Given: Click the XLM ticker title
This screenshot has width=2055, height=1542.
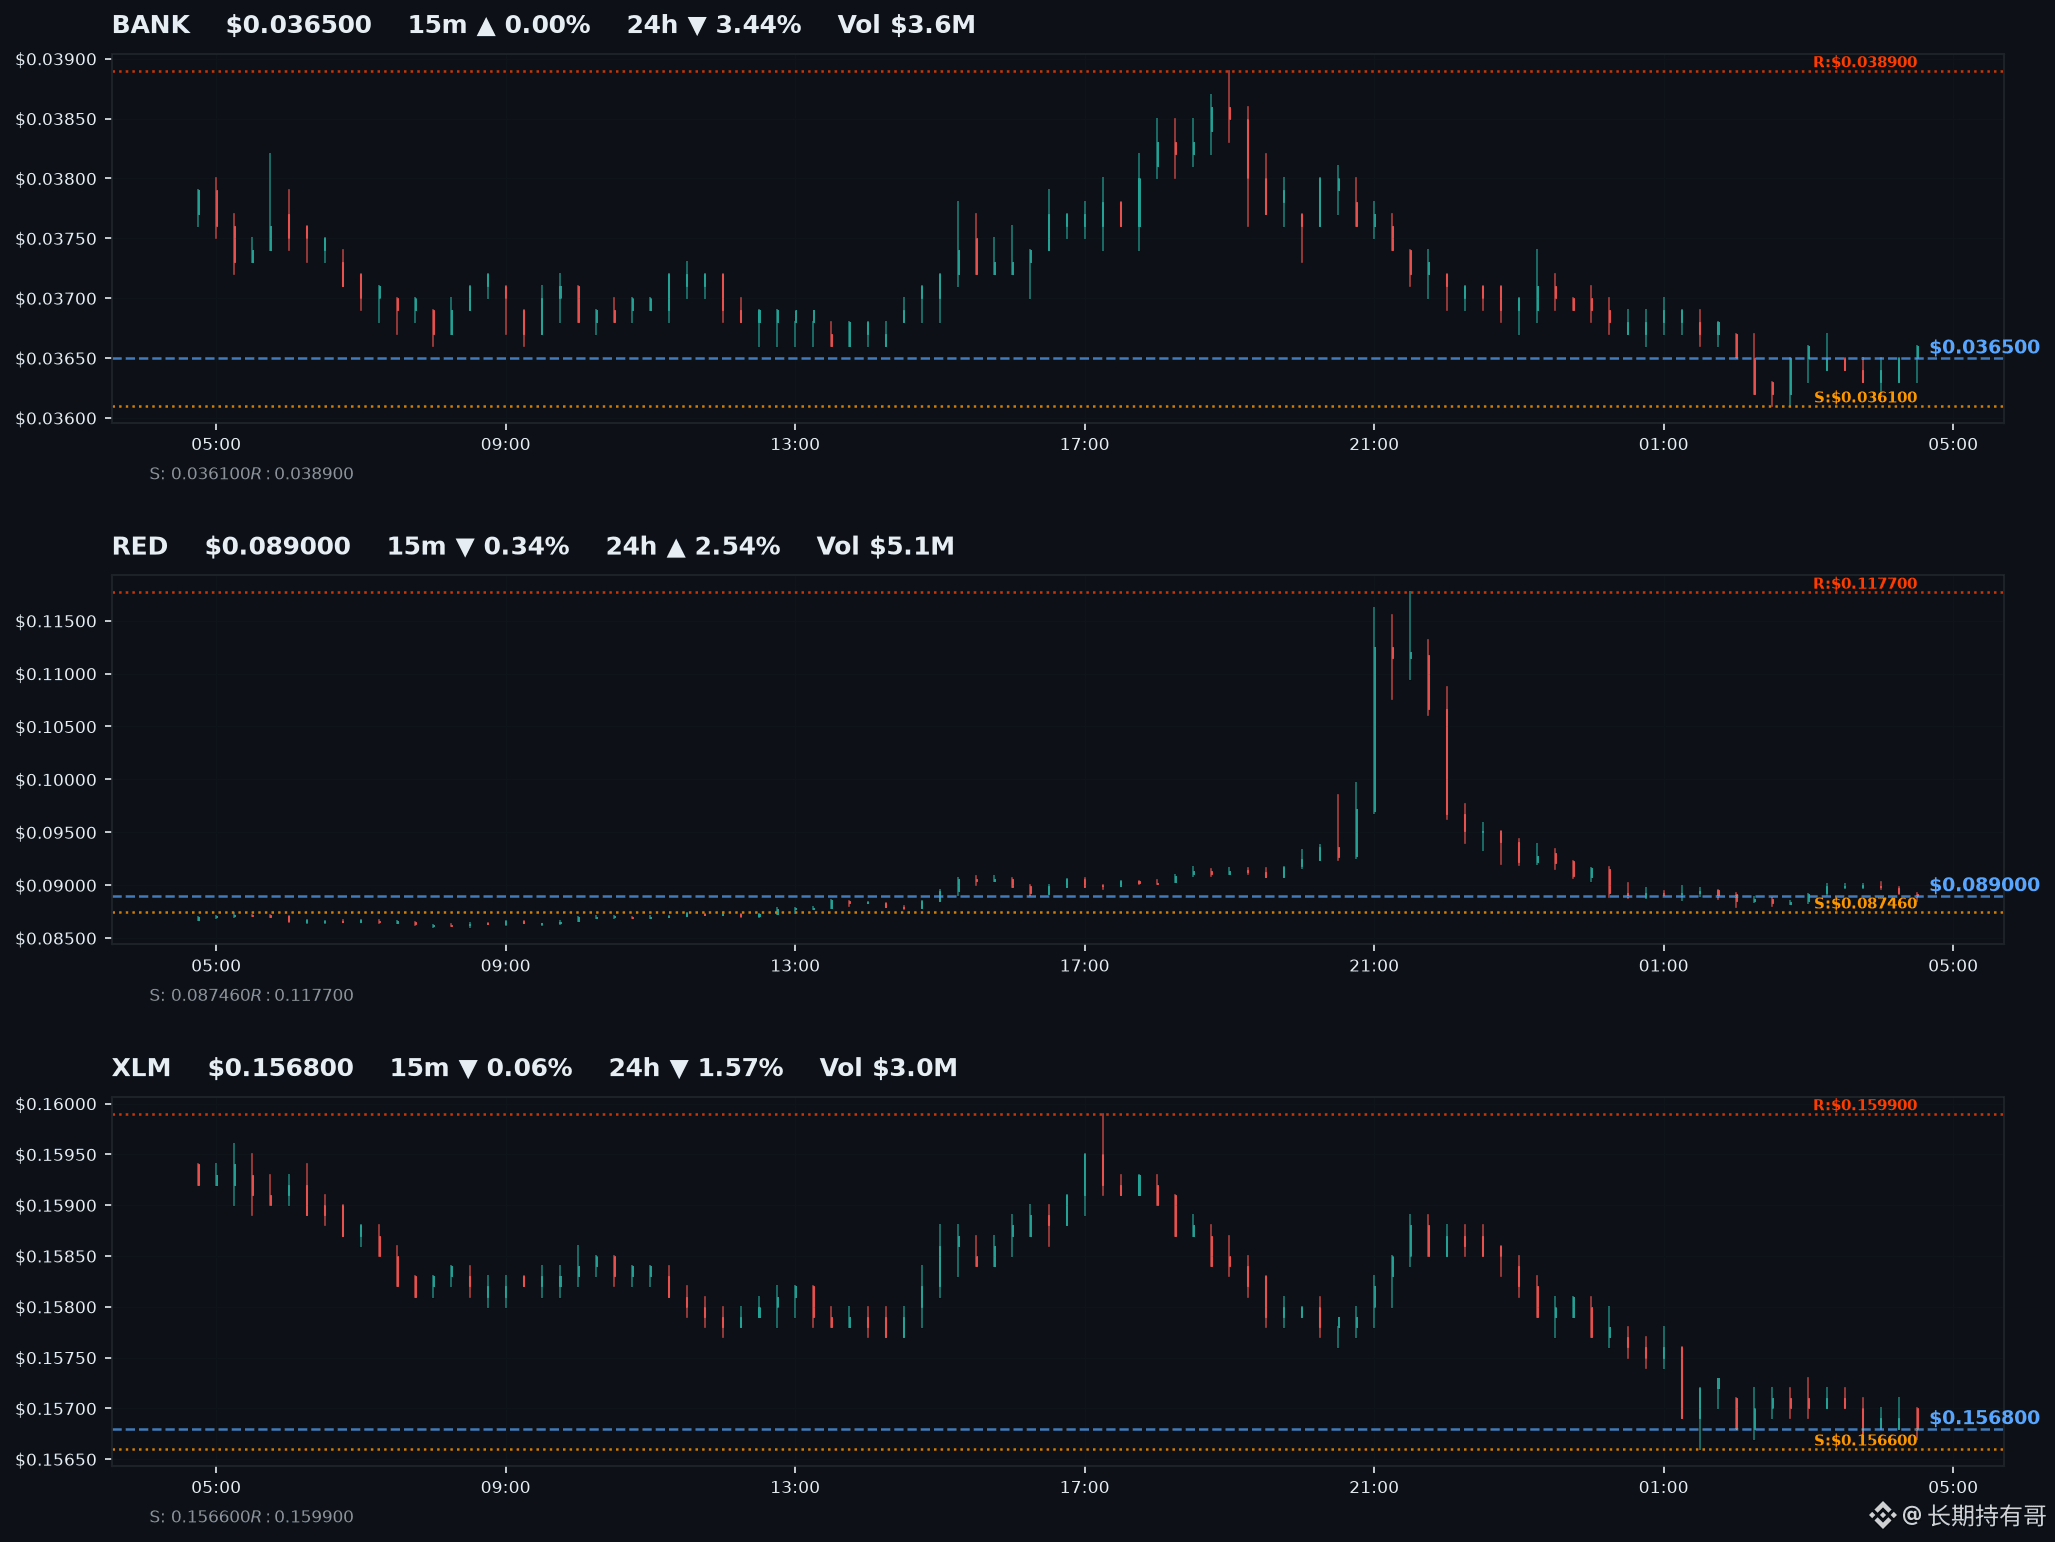Looking at the screenshot, I should click(x=141, y=1068).
